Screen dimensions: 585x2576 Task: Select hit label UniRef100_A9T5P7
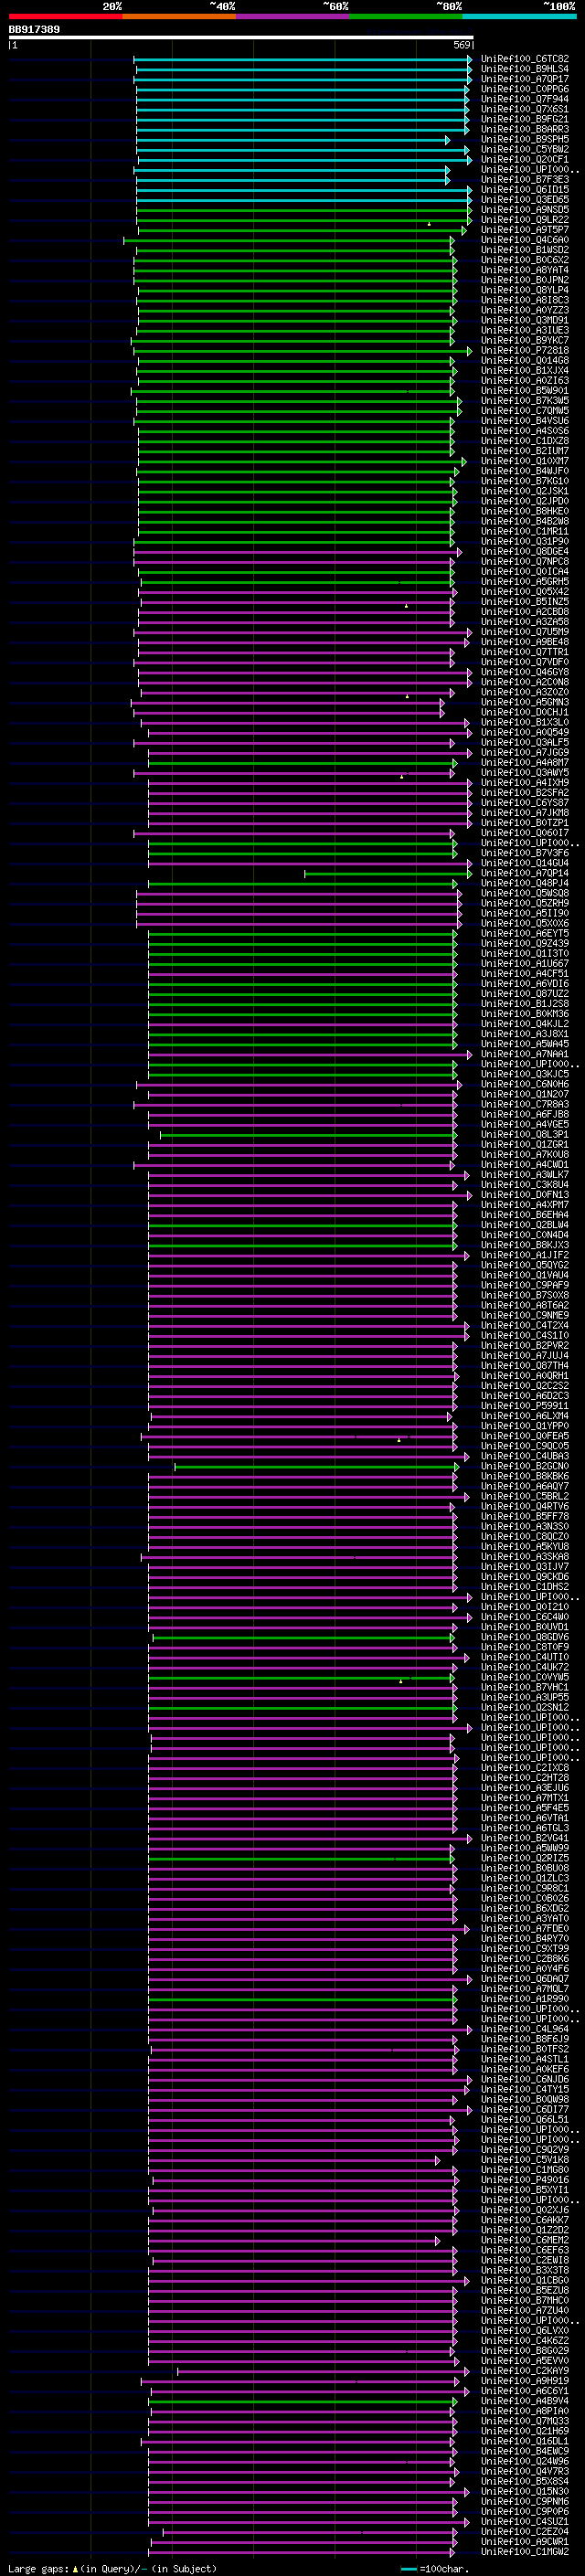525,230
